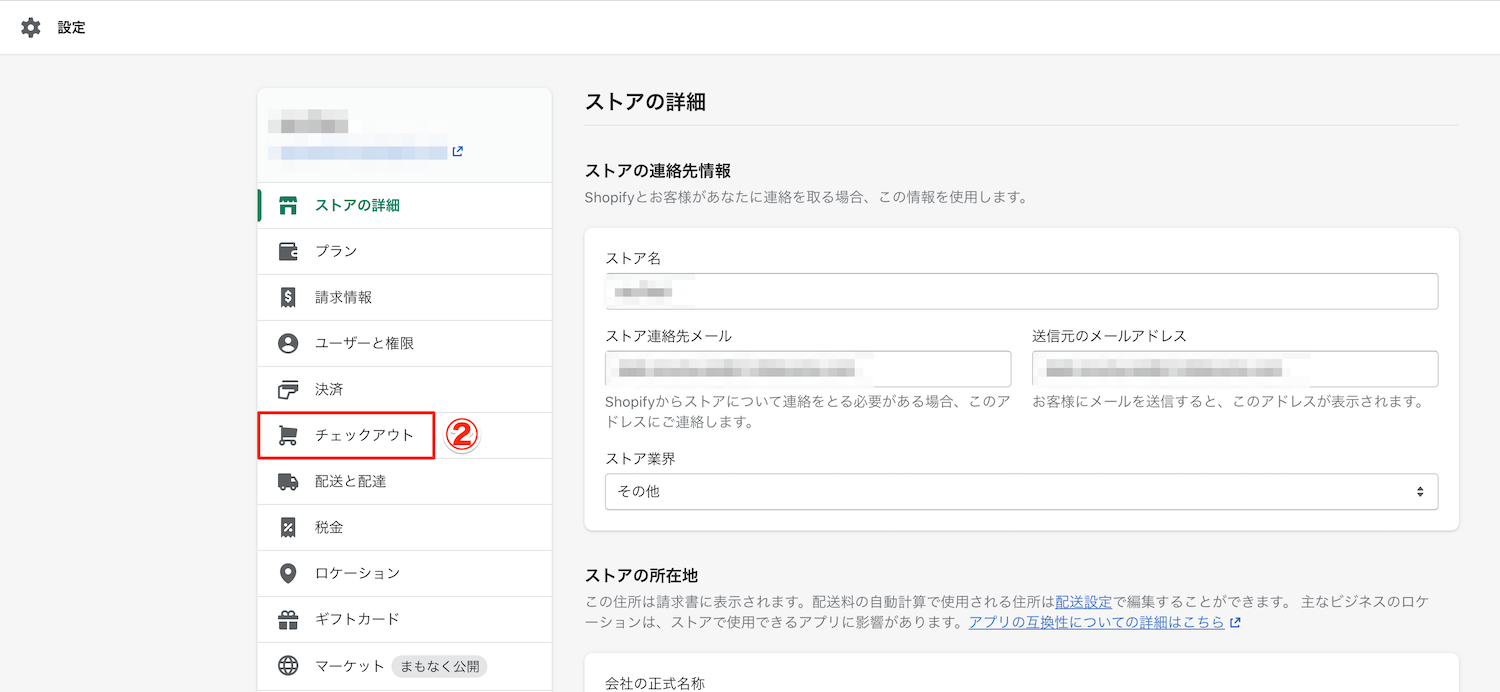This screenshot has height=692, width=1500.
Task: Focus the ストア名 input field
Action: [1021, 292]
